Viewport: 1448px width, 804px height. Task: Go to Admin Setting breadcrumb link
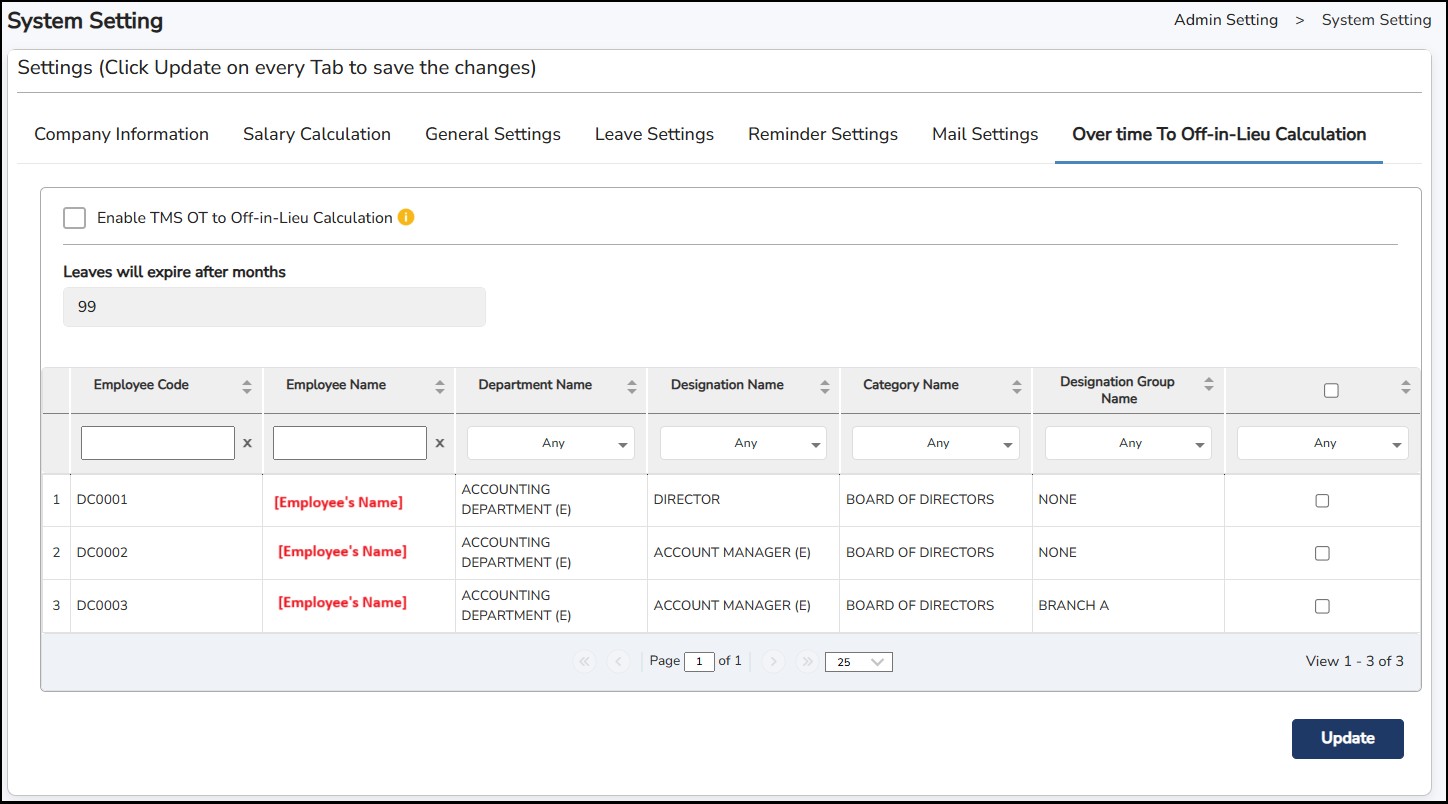1225,20
